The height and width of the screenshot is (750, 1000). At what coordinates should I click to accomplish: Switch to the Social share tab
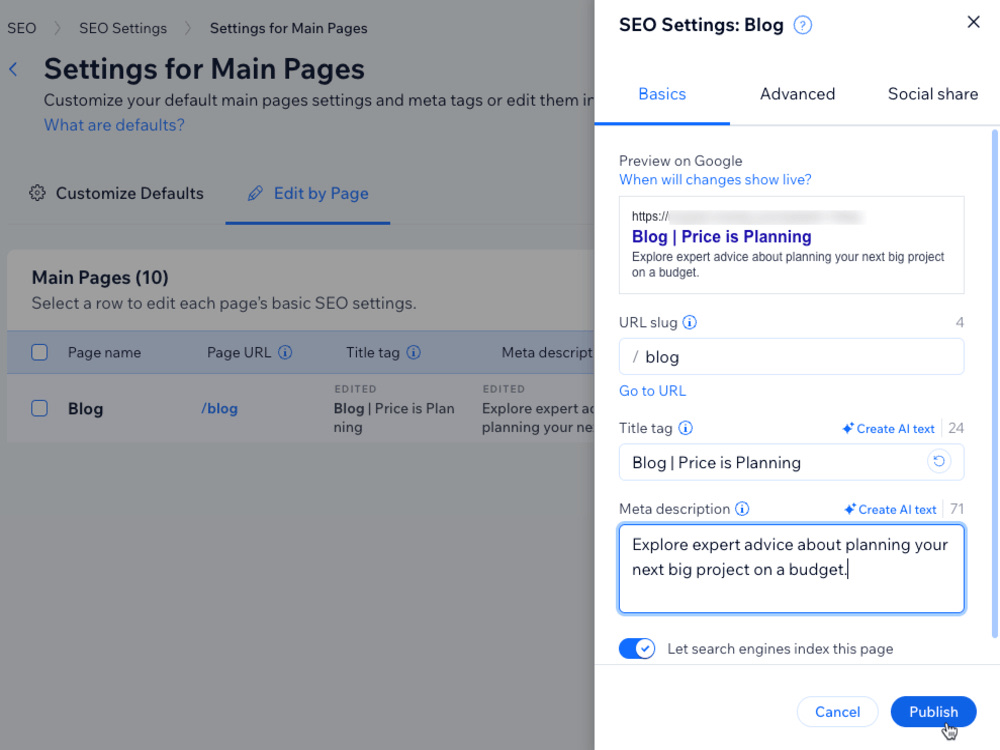[932, 94]
